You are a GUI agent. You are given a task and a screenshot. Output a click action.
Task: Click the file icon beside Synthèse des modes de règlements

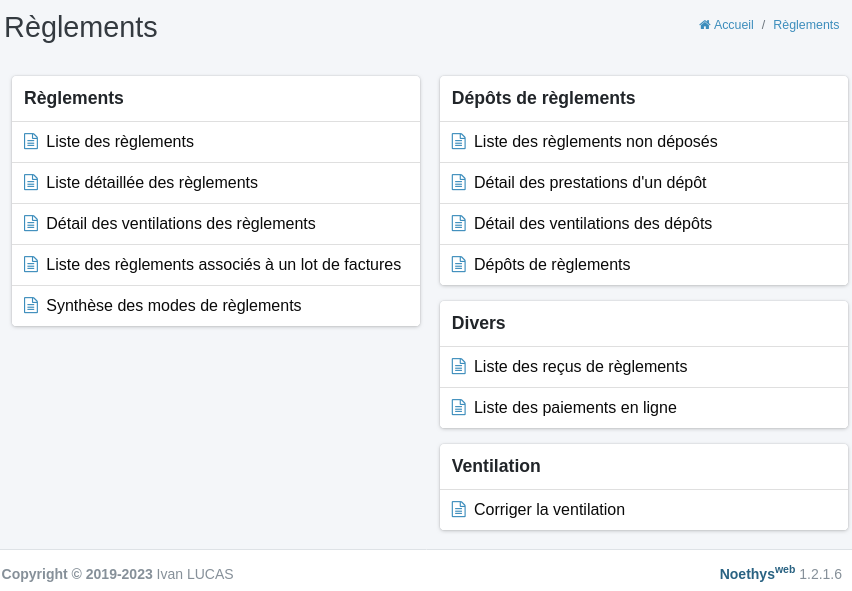pos(31,305)
